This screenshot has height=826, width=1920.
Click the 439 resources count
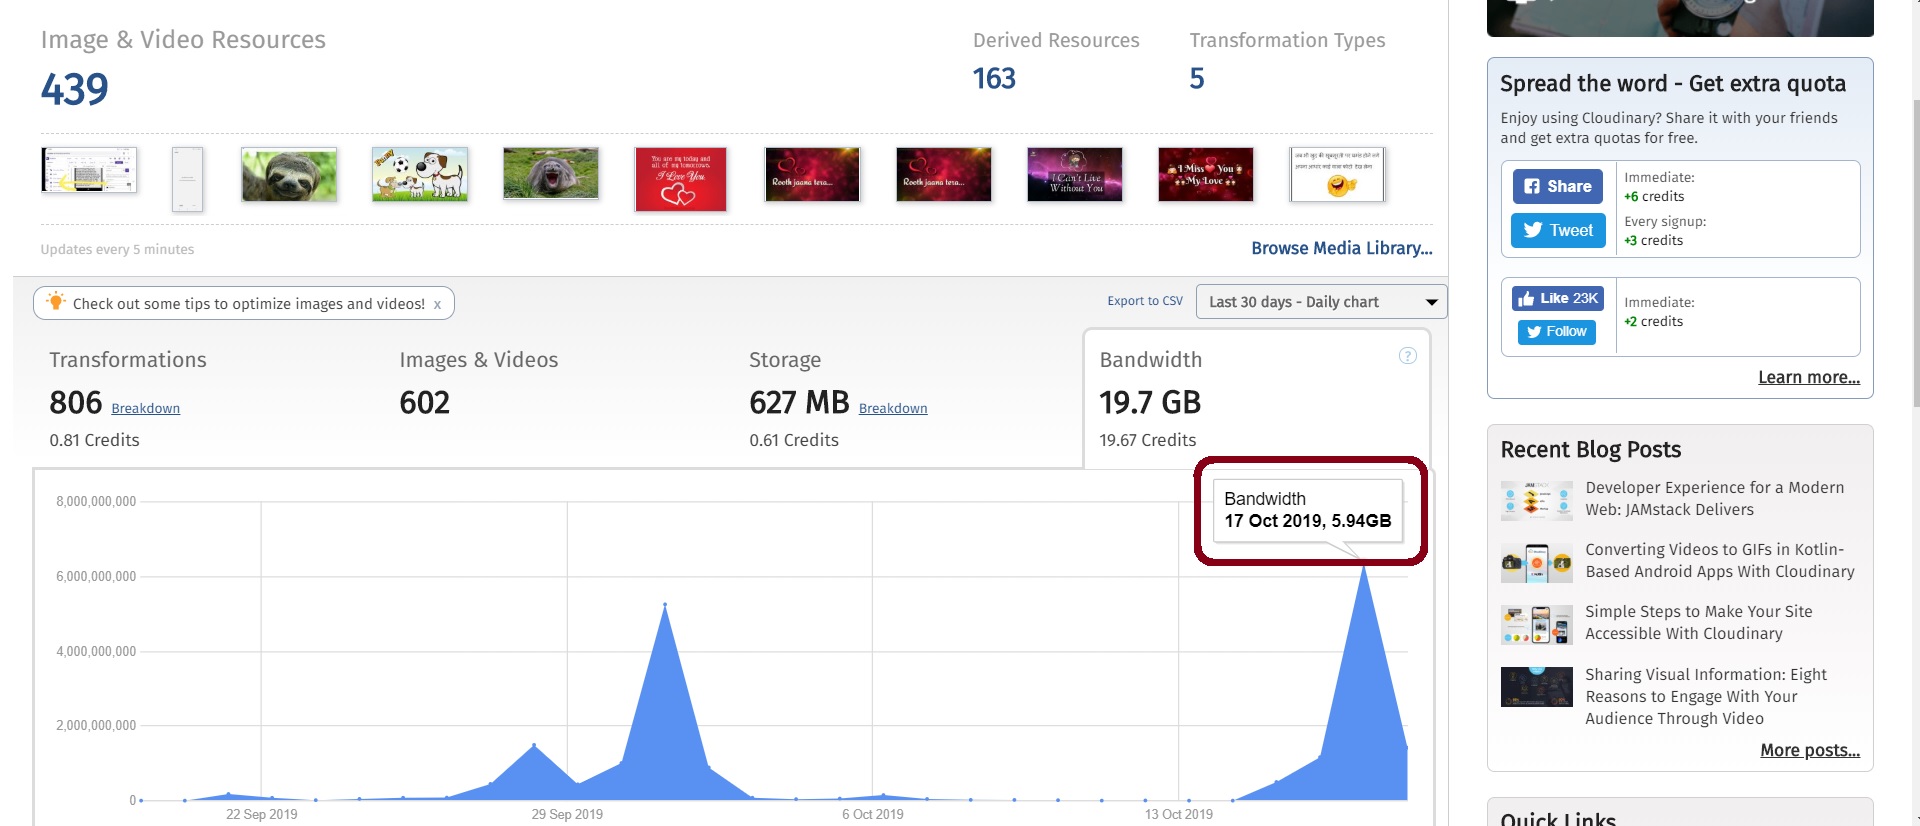(x=75, y=89)
